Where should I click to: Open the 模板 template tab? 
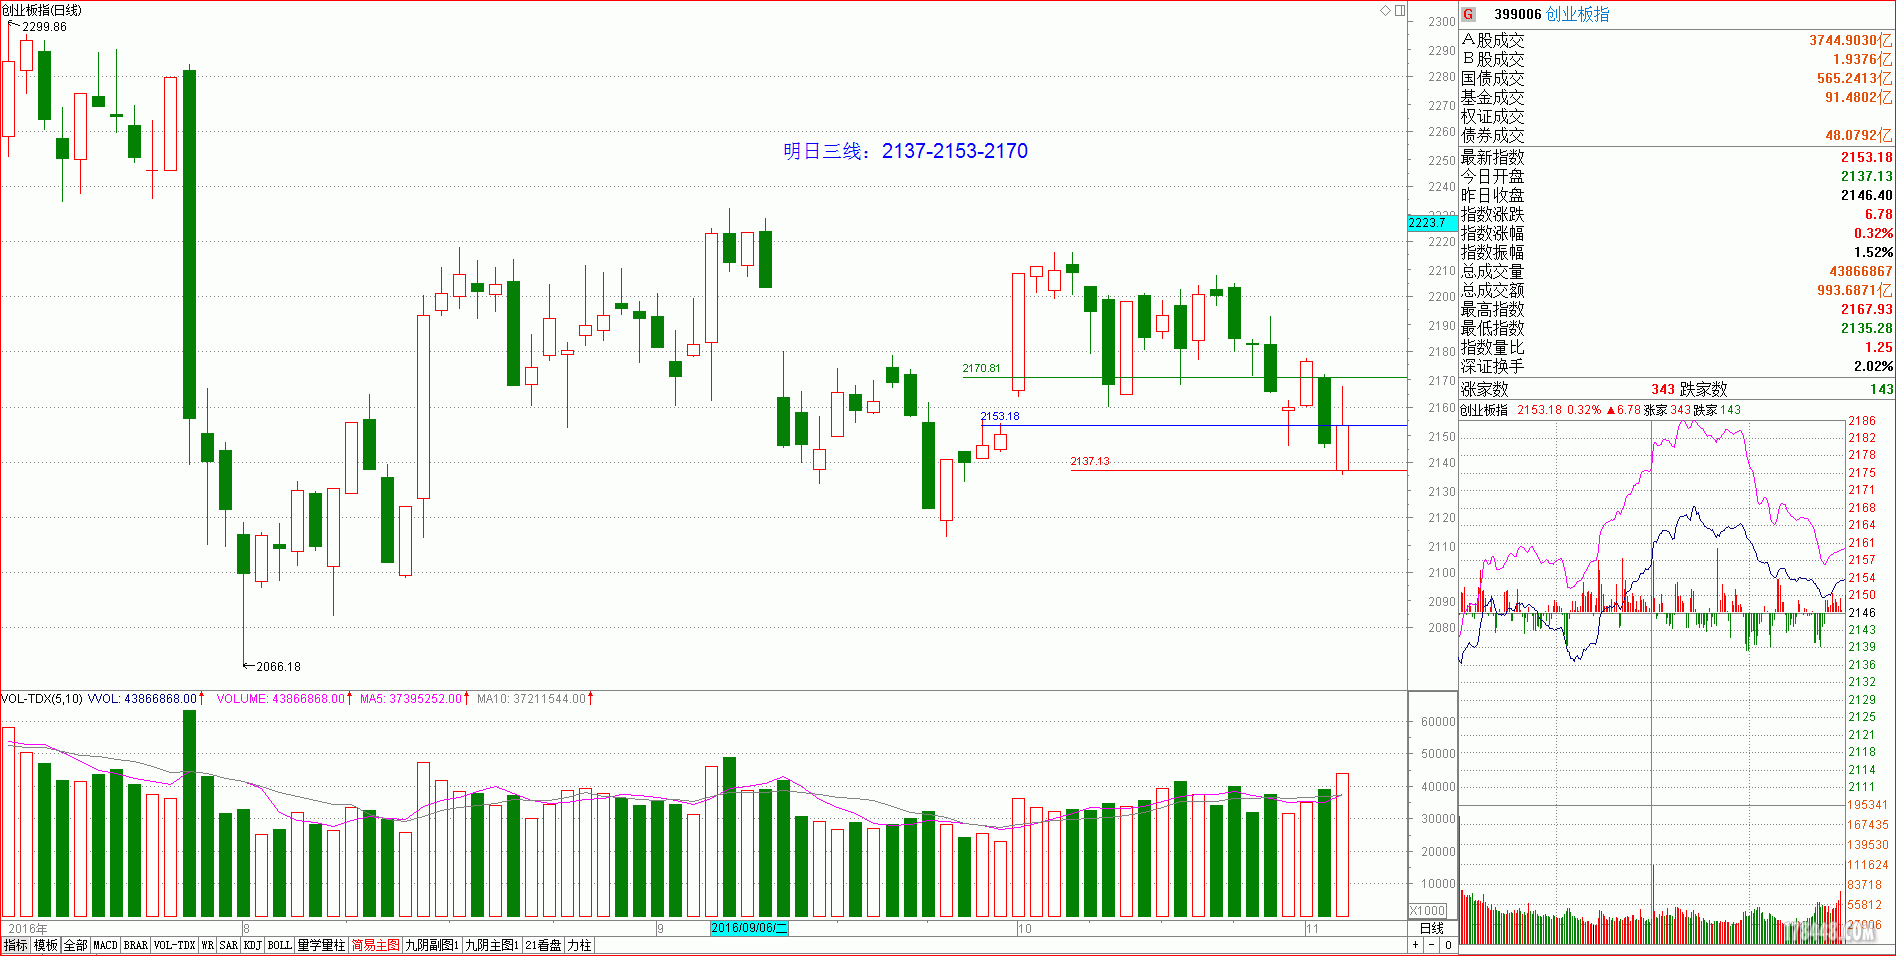[46, 945]
